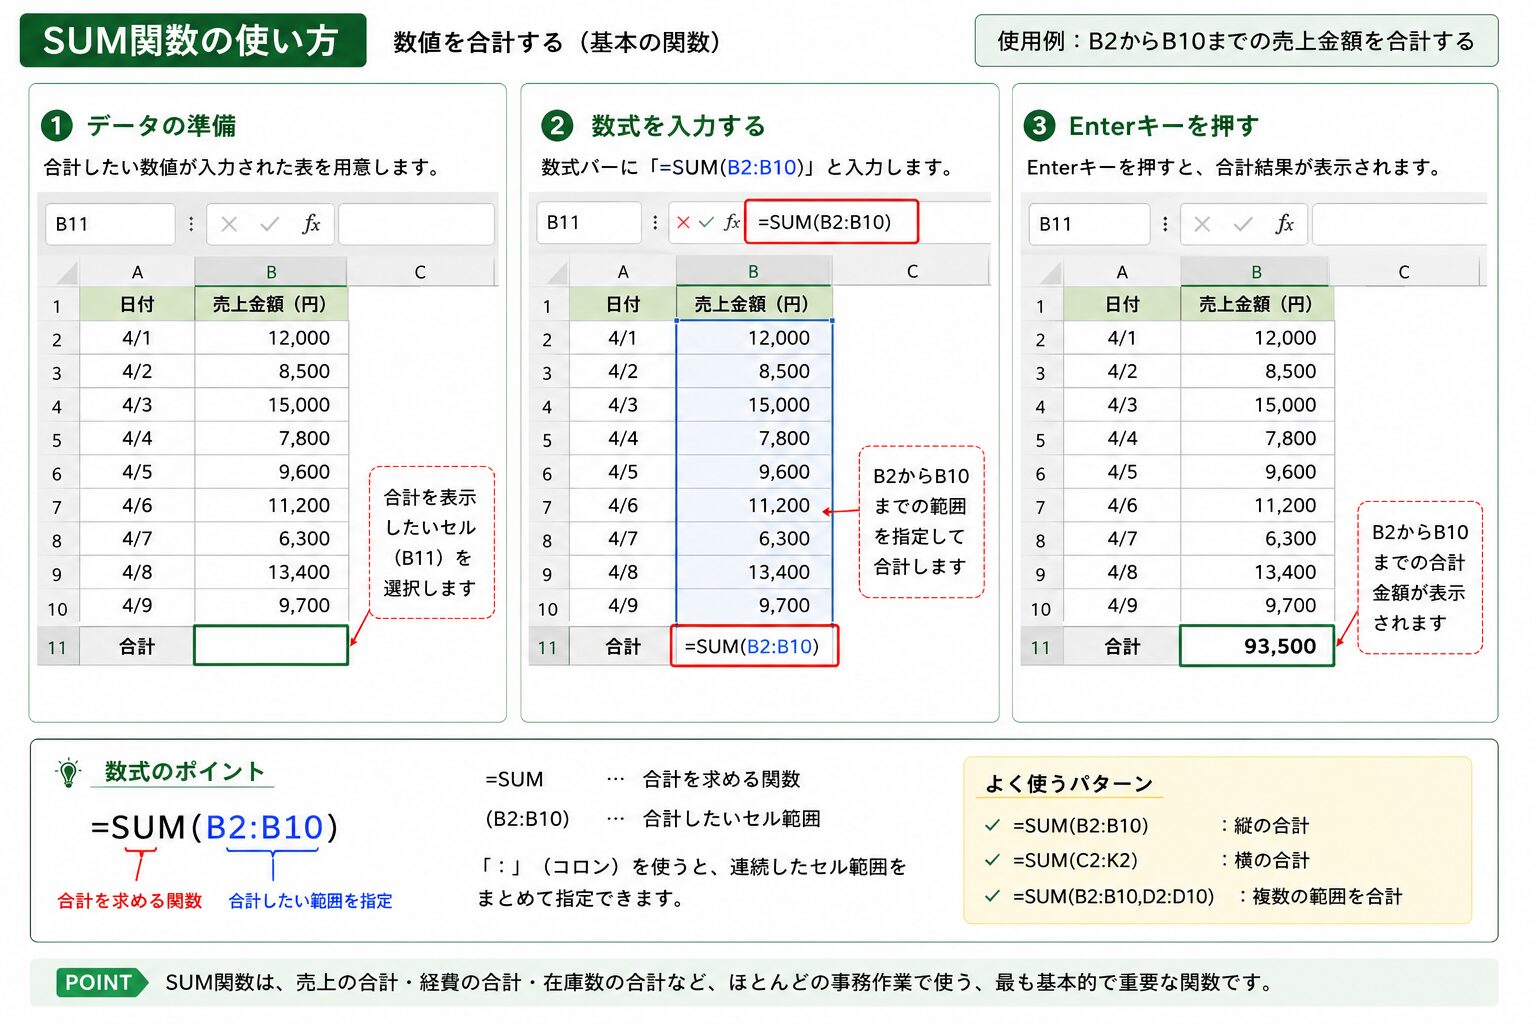Click the select-all corner triangle in step 2 sheet
The width and height of the screenshot is (1536, 1024).
pos(556,273)
